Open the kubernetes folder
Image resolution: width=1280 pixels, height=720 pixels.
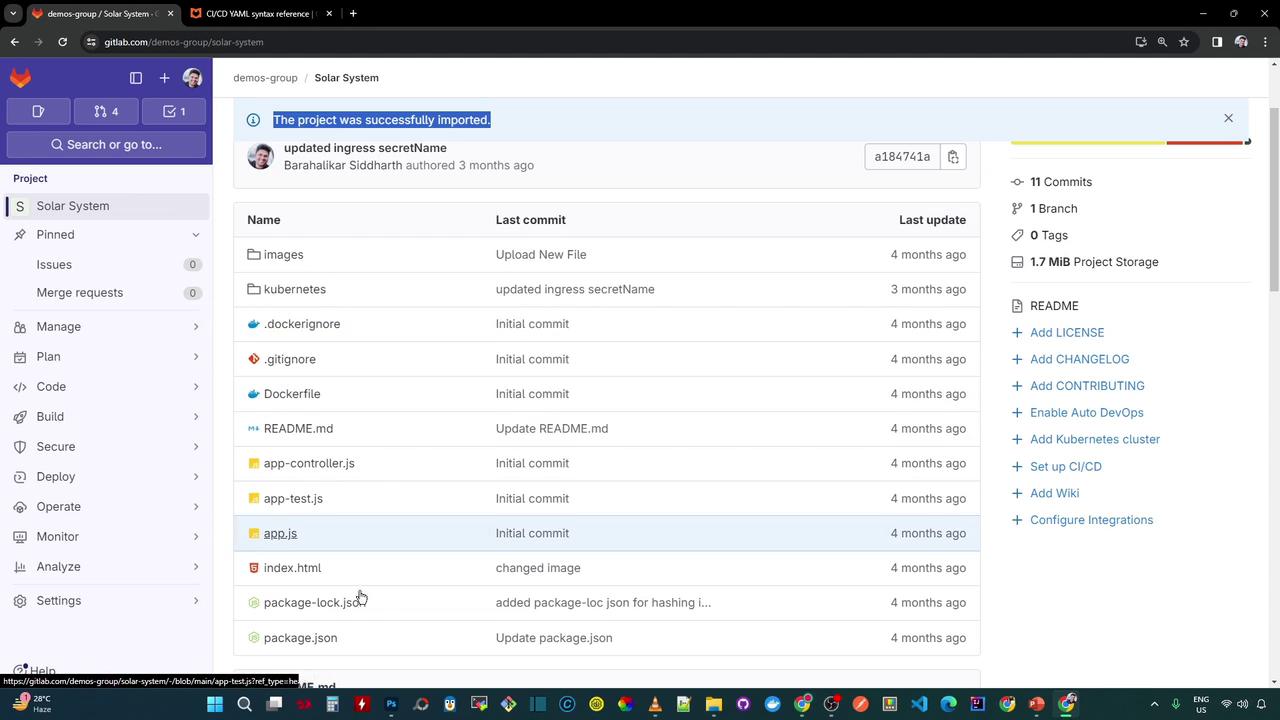point(294,289)
